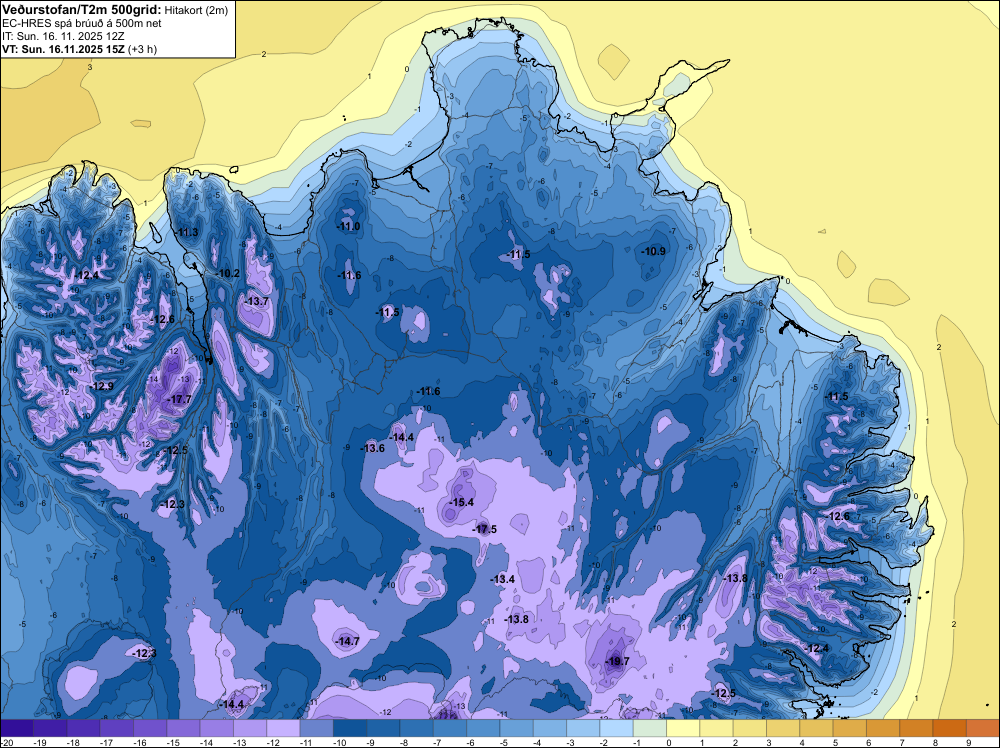Viewport: 1000px width, 748px height.
Task: Click the legend swatch labeled -15
Action: (x=183, y=727)
